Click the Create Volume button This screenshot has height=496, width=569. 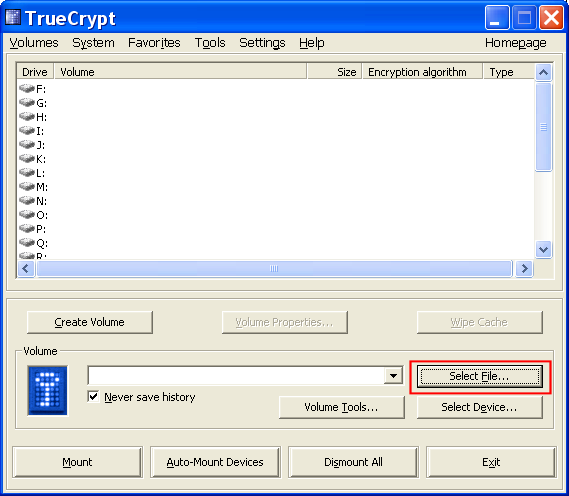[x=90, y=322]
